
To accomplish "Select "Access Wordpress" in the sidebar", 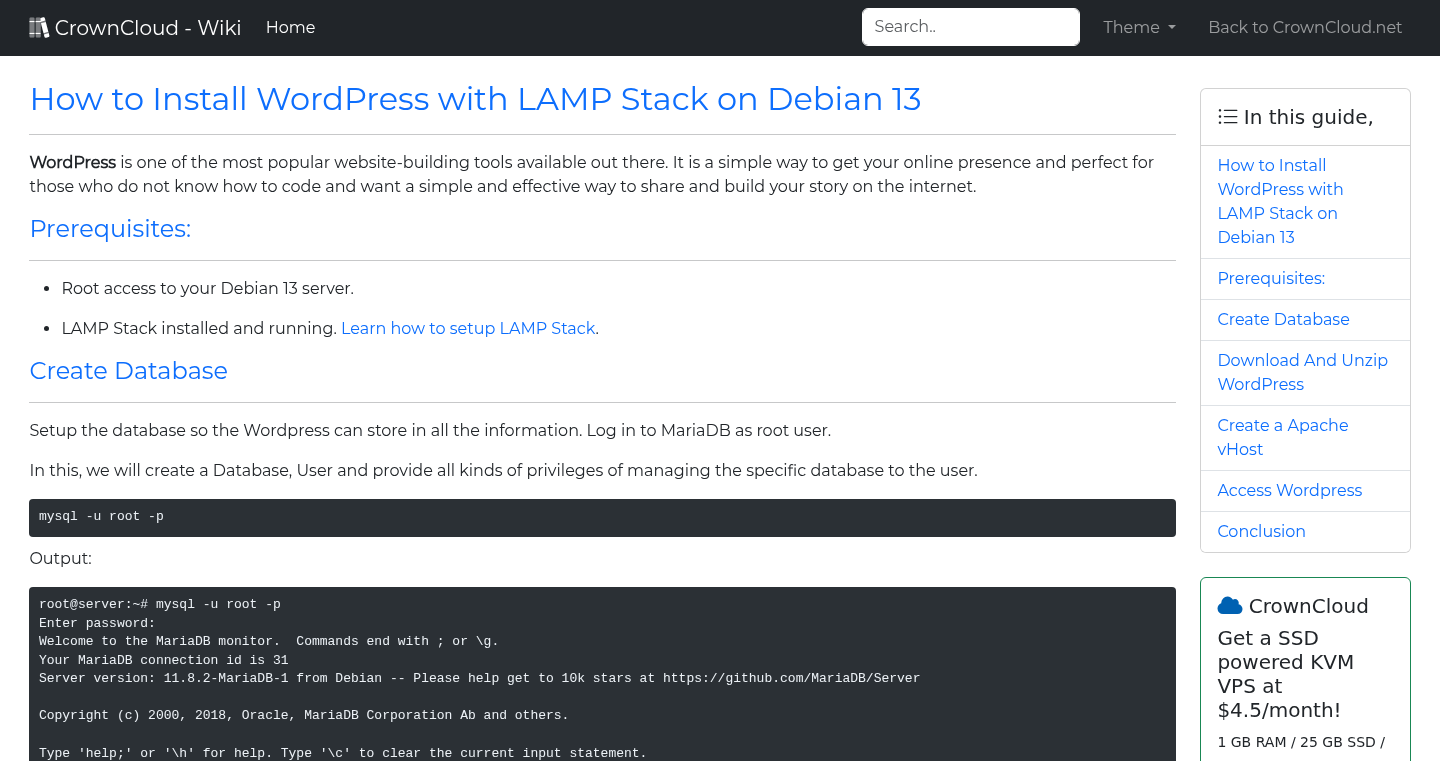I will (x=1289, y=490).
